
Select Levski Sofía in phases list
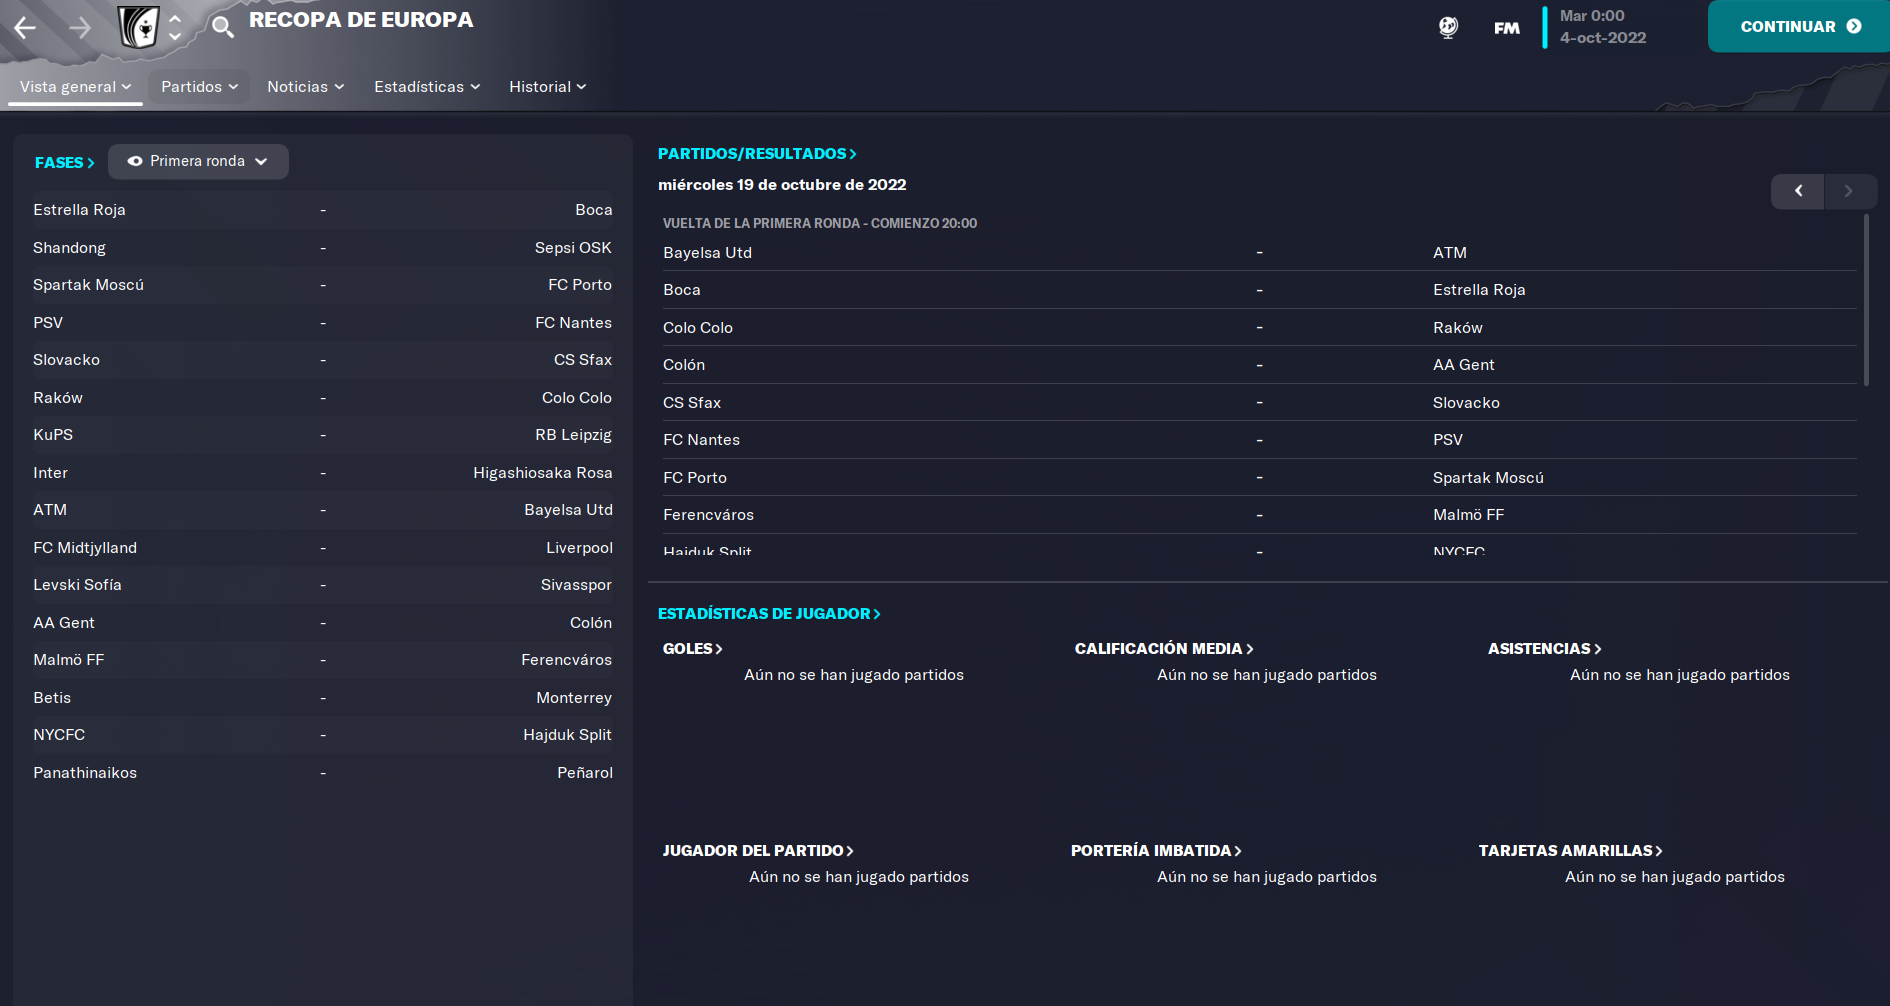coord(77,585)
